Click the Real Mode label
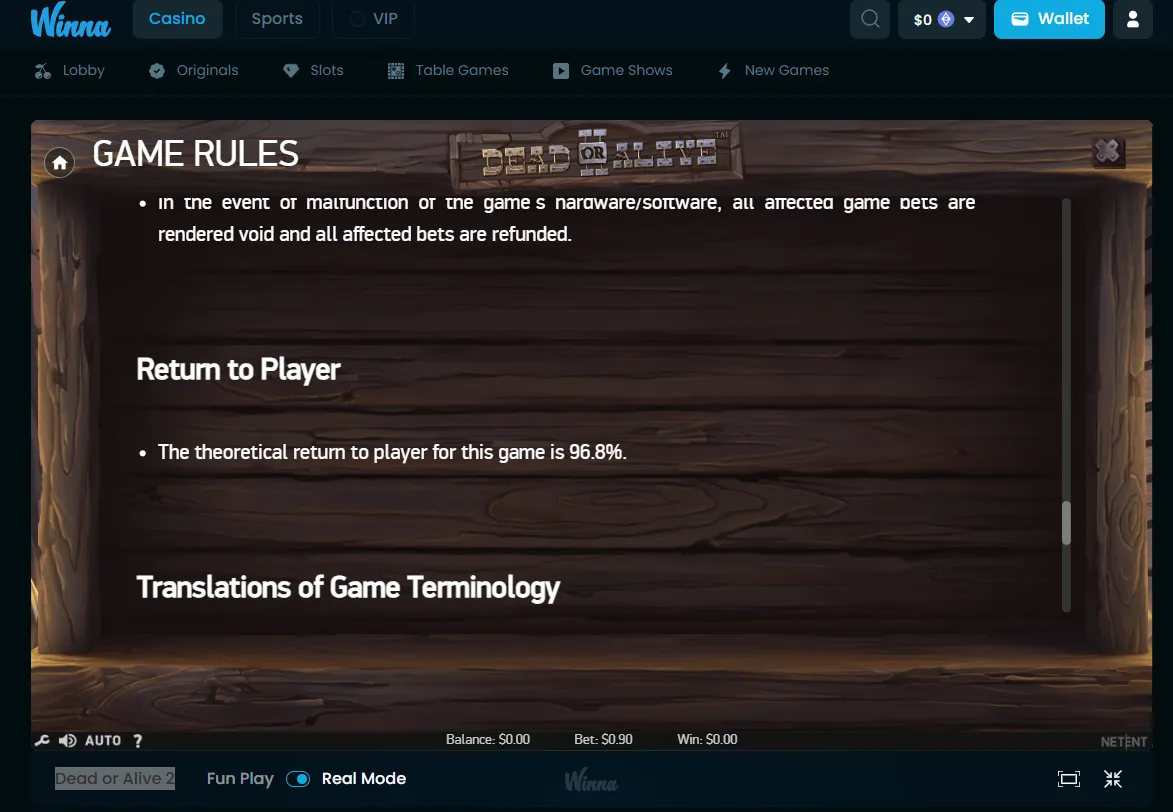The height and width of the screenshot is (812, 1173). [x=364, y=779]
